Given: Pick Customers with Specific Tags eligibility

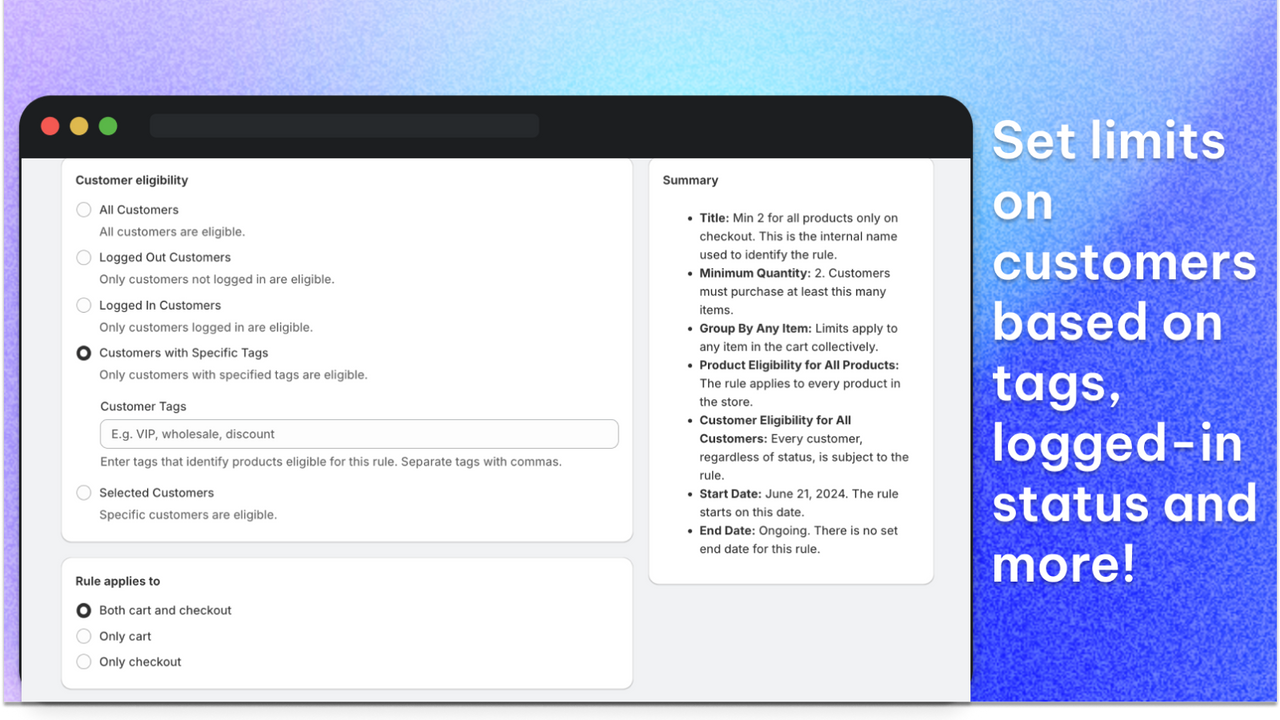Looking at the screenshot, I should (x=83, y=353).
